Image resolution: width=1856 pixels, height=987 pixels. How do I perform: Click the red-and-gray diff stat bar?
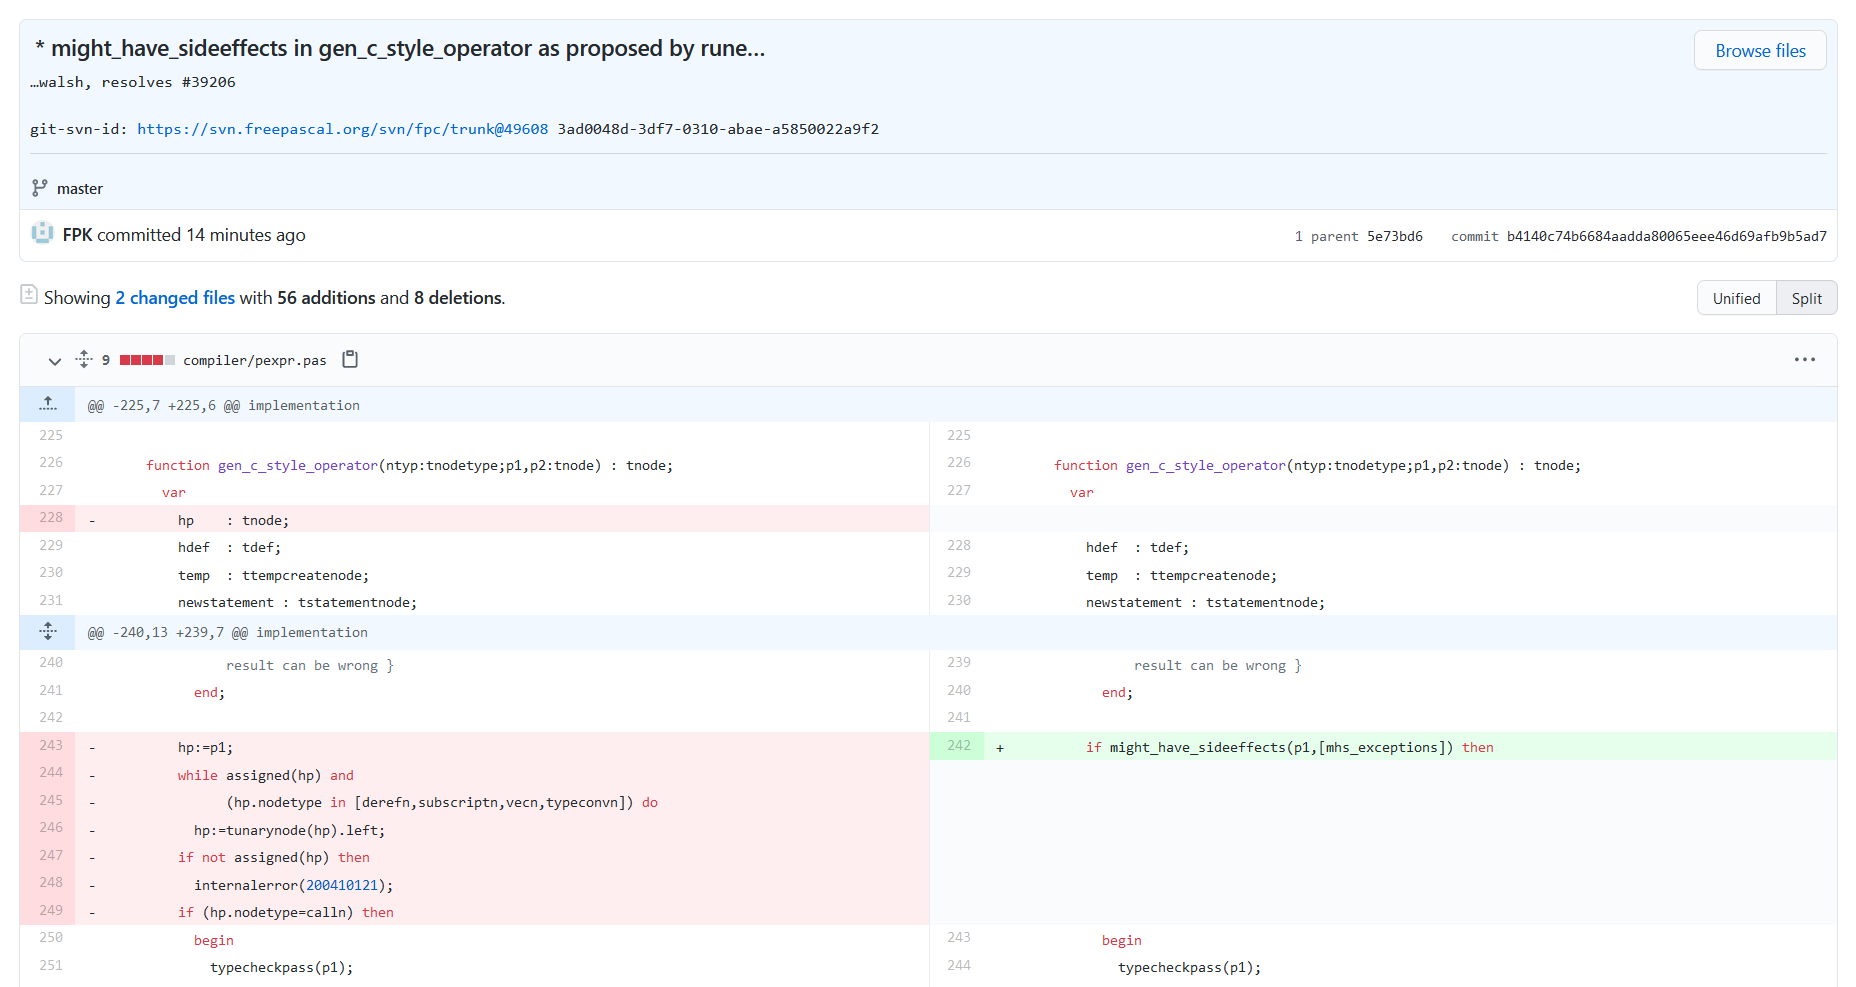point(147,360)
